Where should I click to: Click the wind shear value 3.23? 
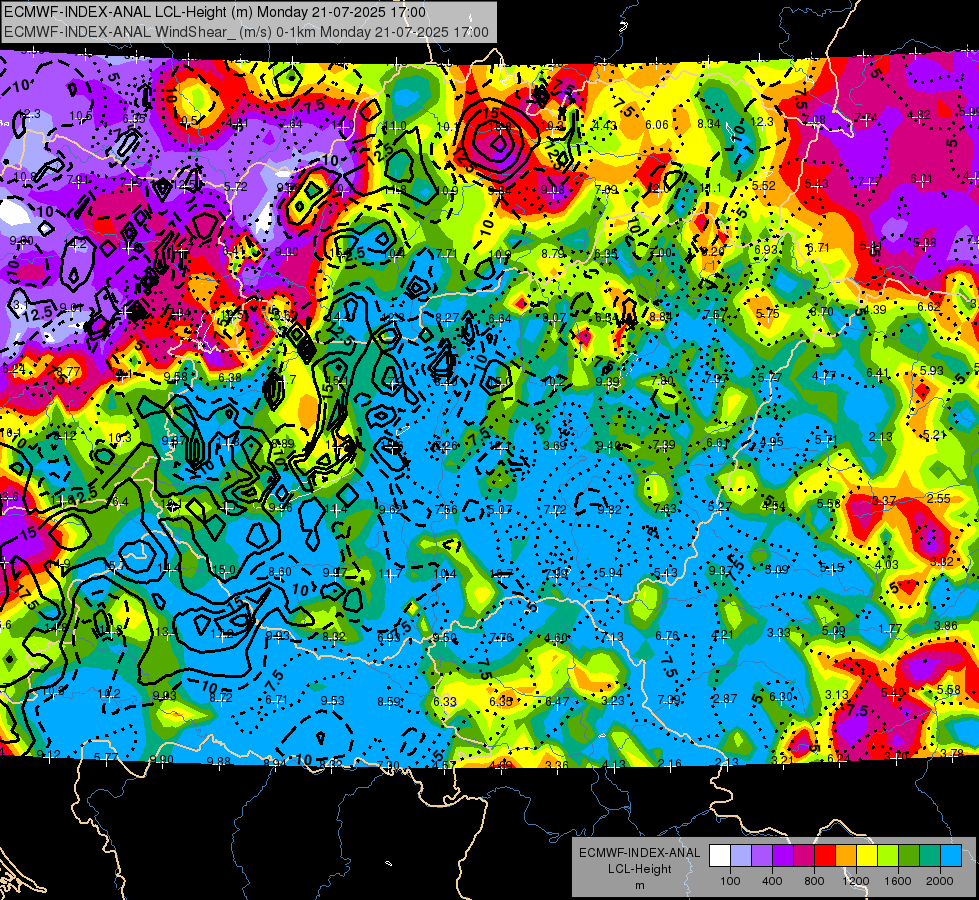tap(612, 700)
